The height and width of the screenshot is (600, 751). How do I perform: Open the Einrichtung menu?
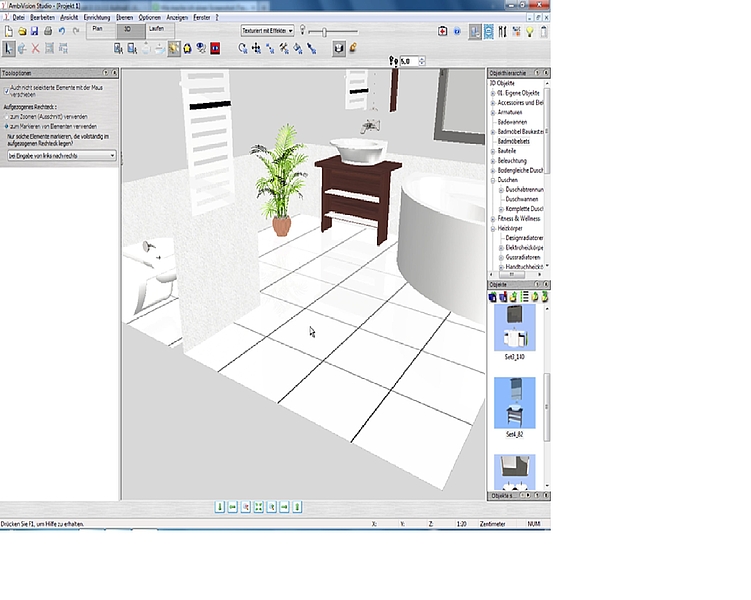(x=97, y=18)
